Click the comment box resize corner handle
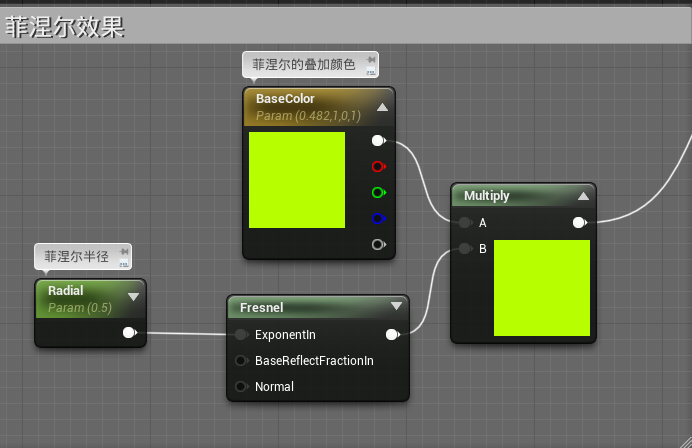 (x=687, y=443)
